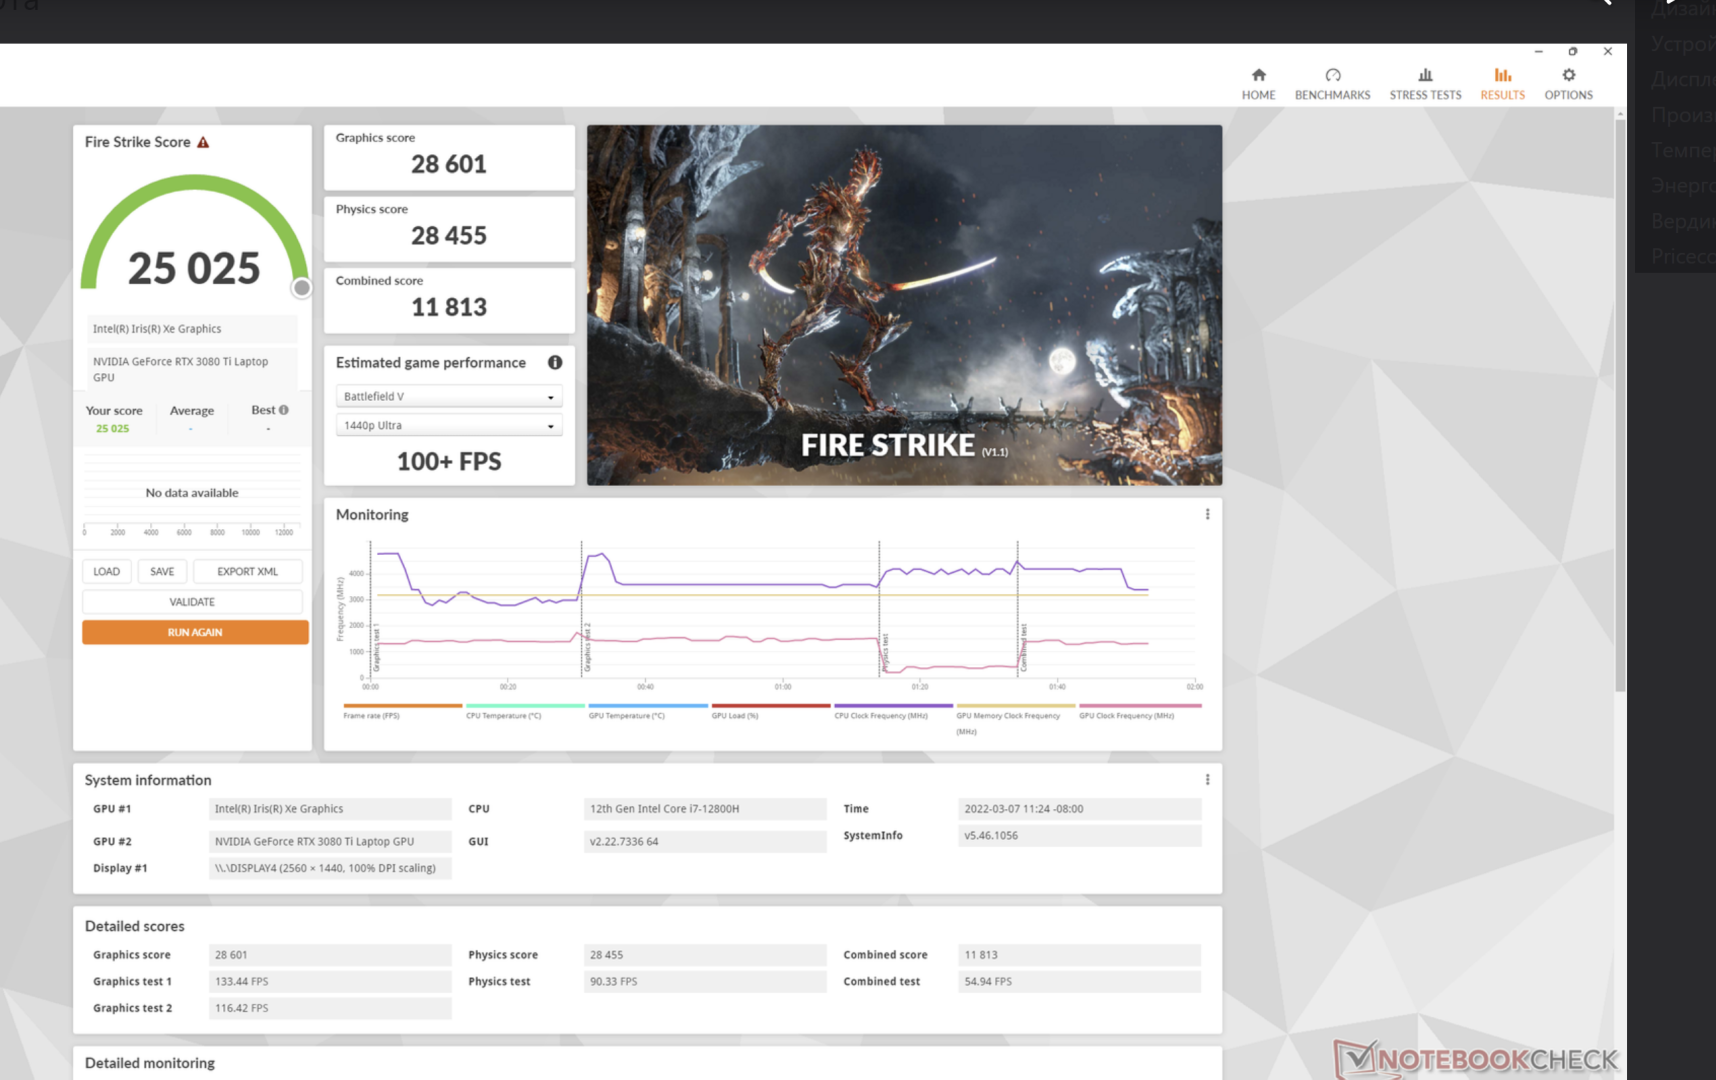This screenshot has height=1080, width=1716.
Task: Click the GUI version v2.22.7336 64
Action: tap(705, 842)
